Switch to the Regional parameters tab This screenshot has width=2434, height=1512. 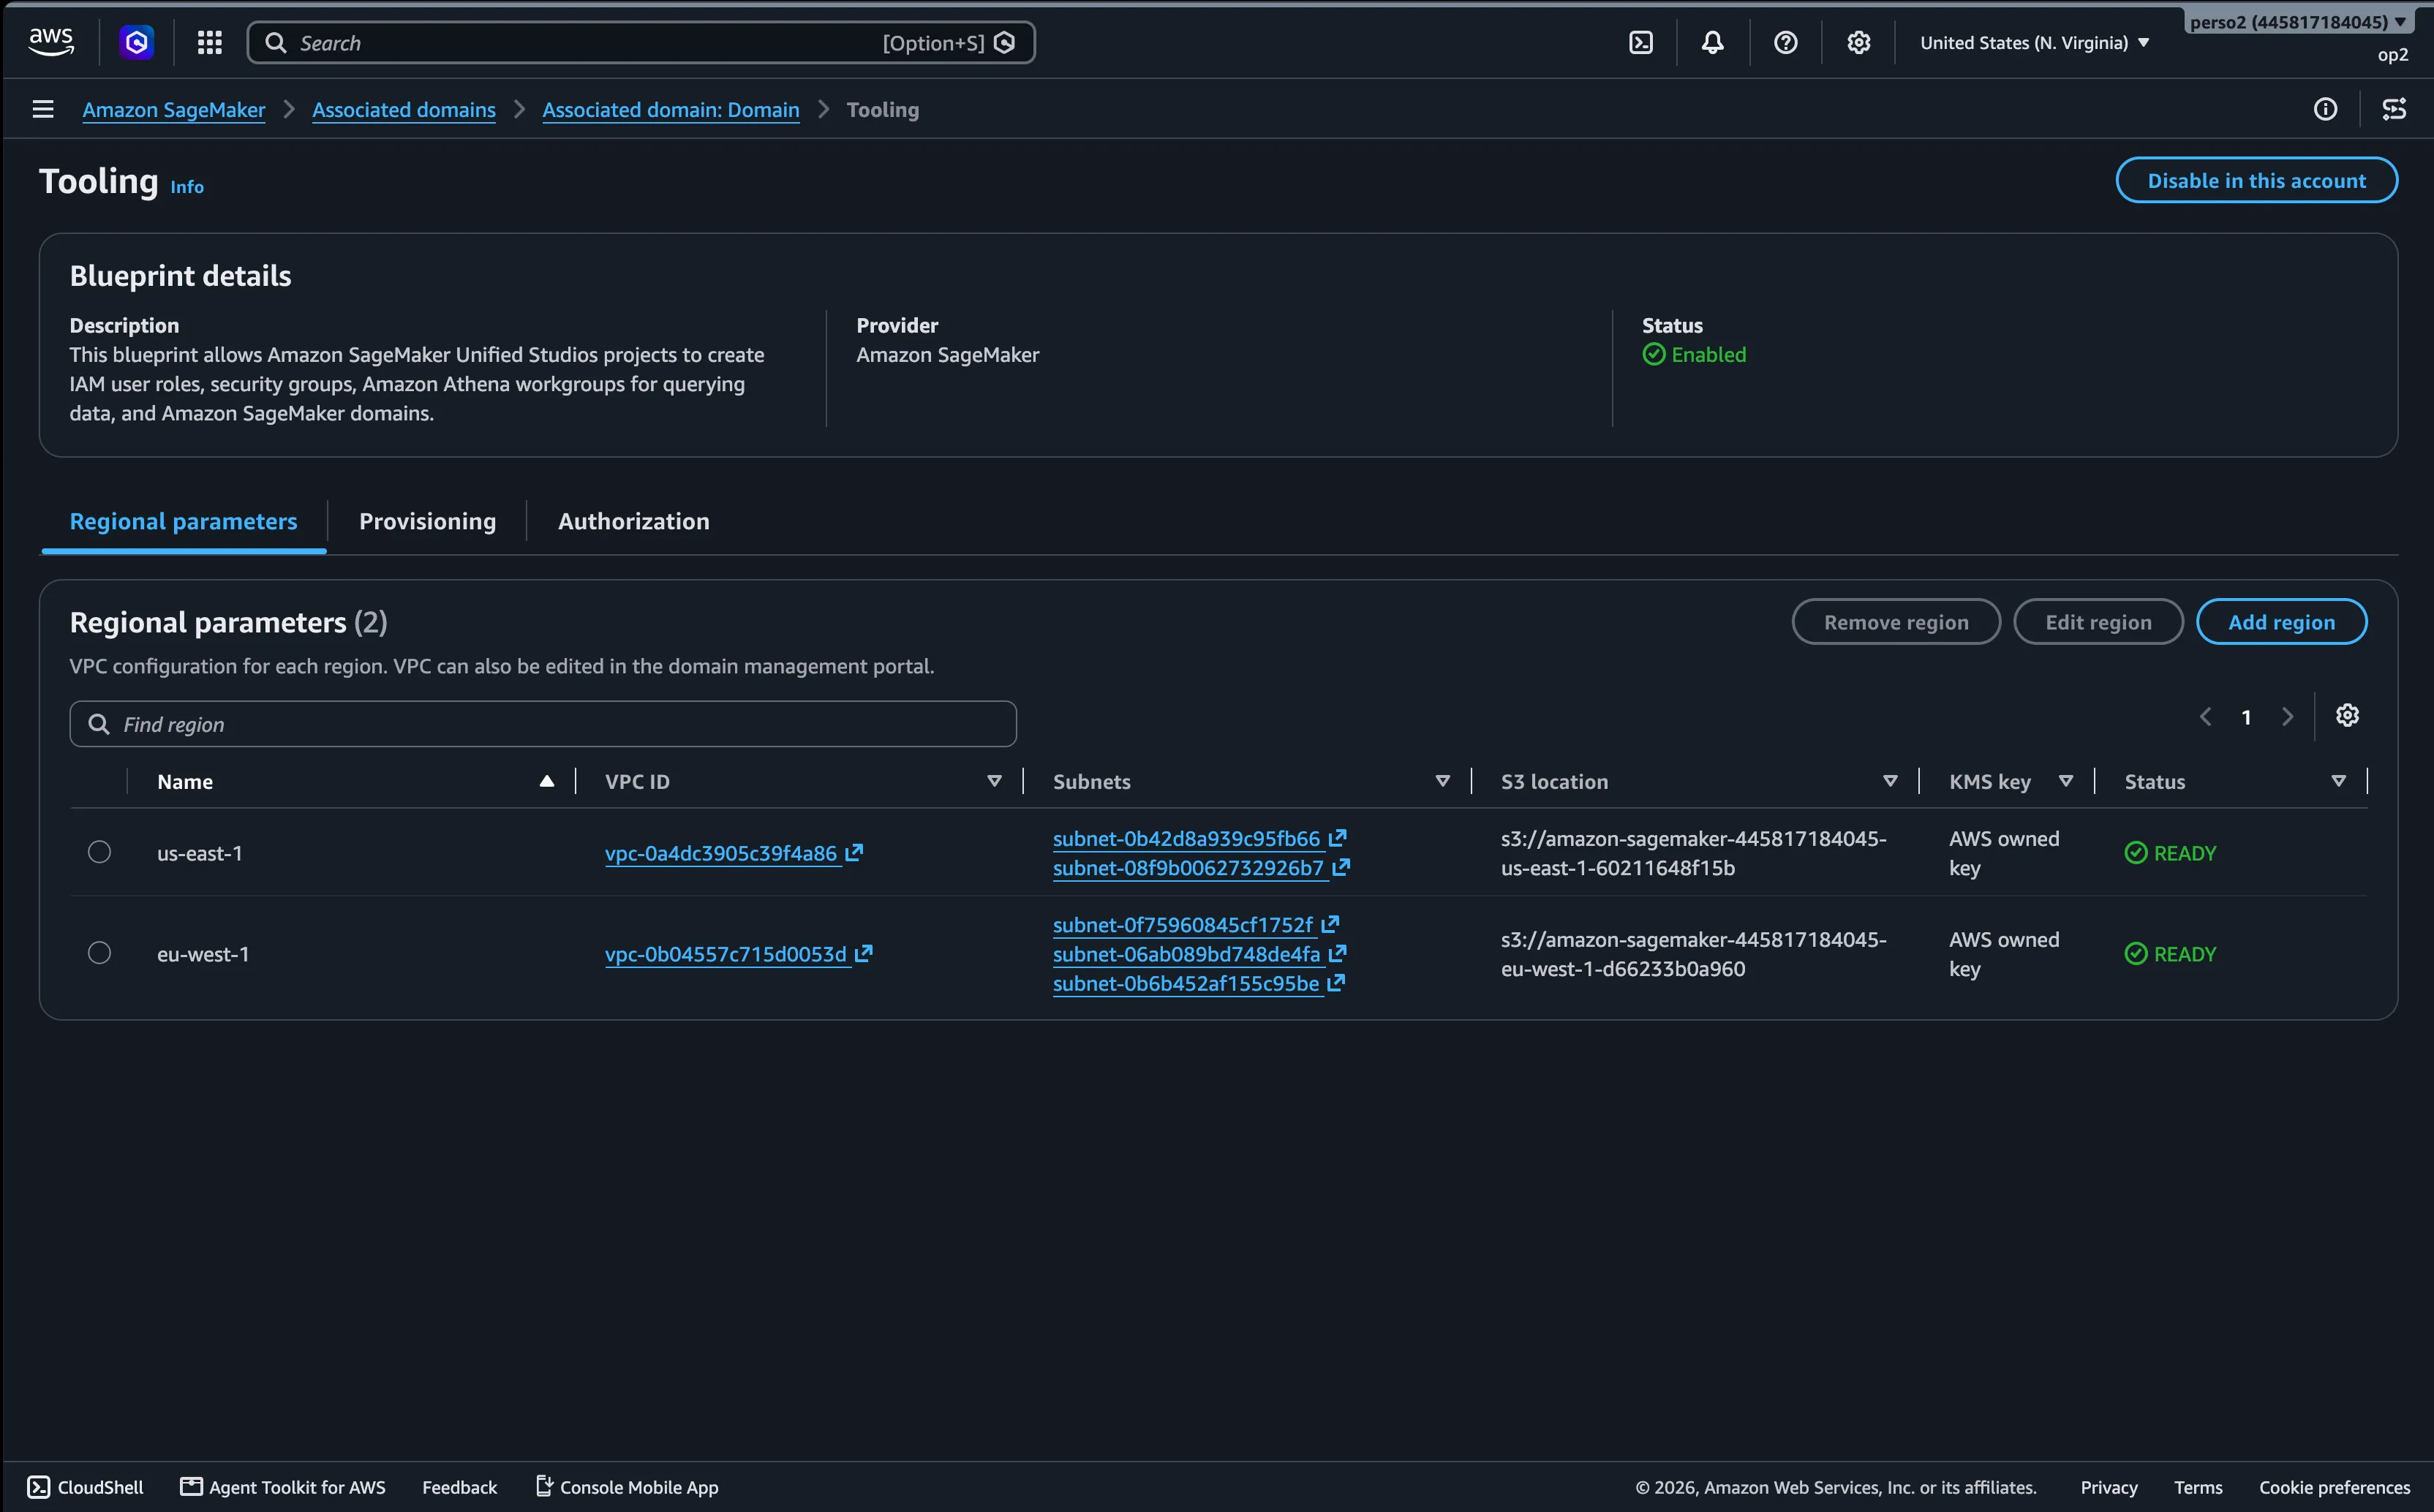[183, 521]
